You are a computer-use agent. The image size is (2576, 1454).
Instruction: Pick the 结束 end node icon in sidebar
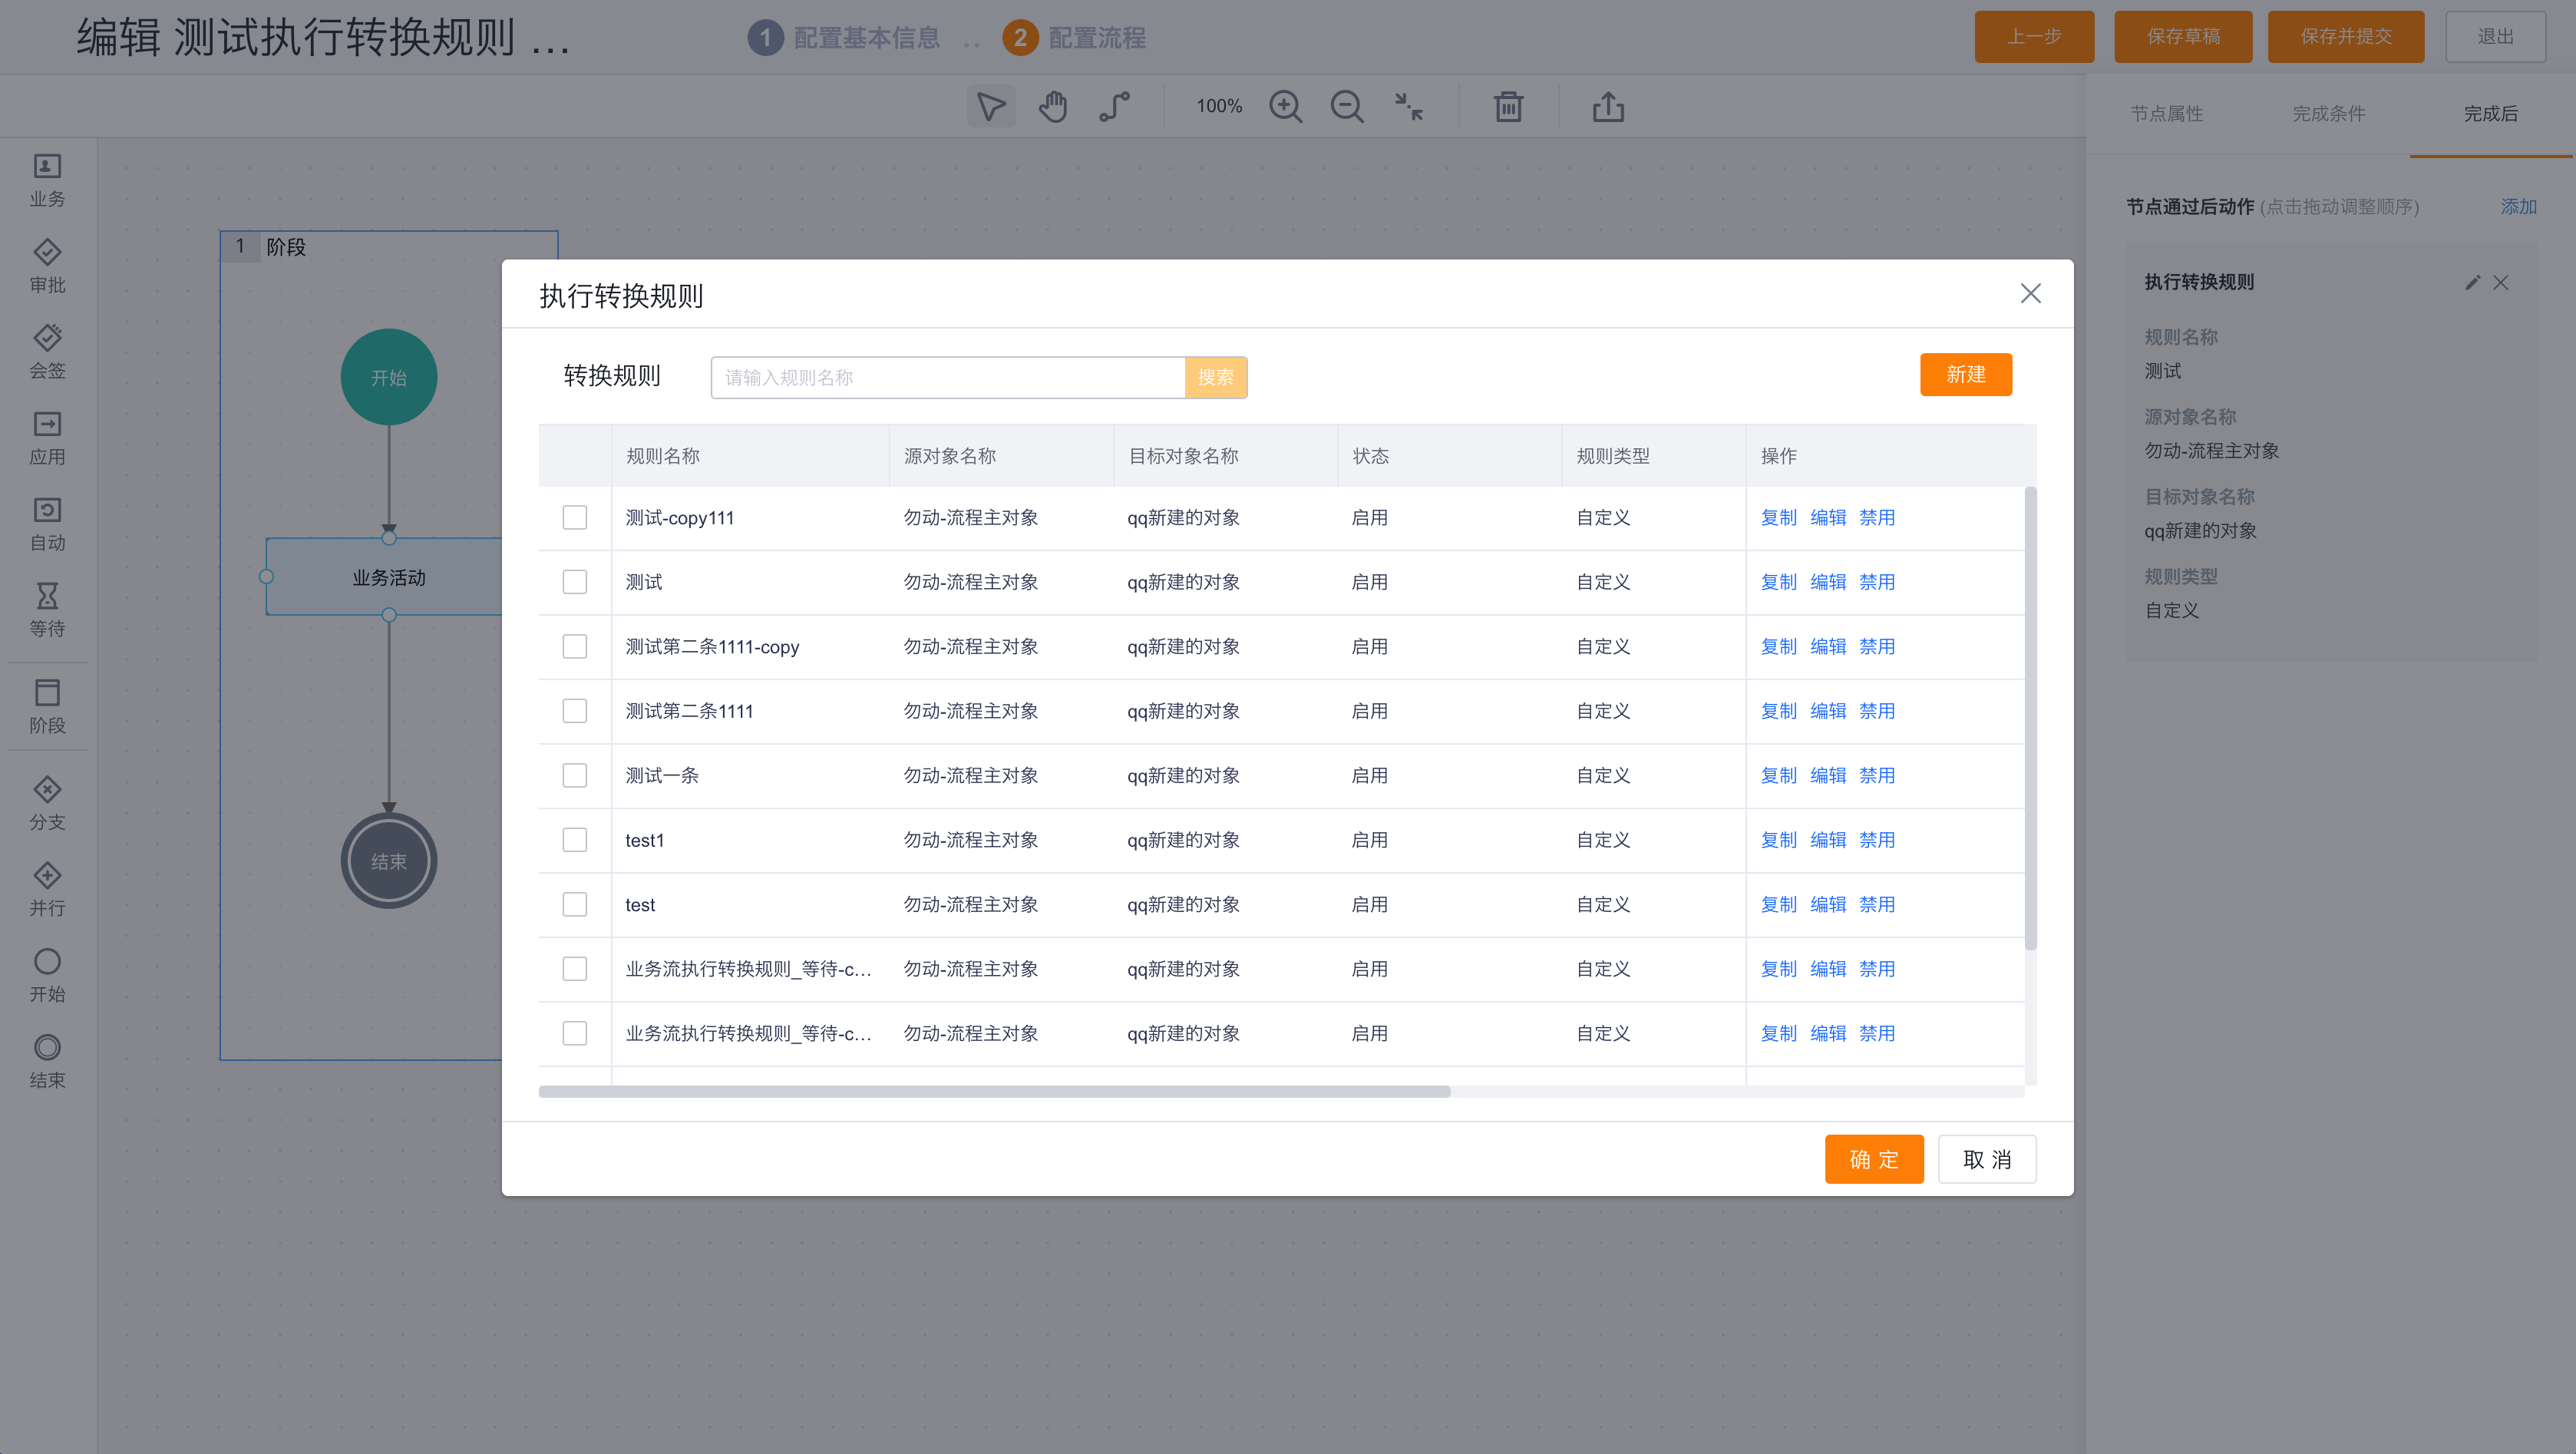click(47, 1047)
